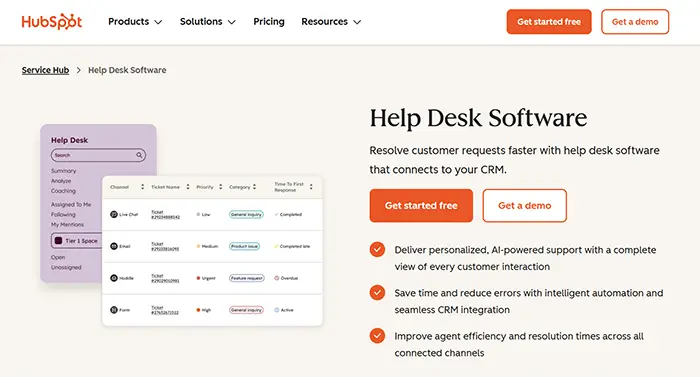The image size is (700, 377).
Task: Click the header Get a demo button
Action: [x=635, y=21]
